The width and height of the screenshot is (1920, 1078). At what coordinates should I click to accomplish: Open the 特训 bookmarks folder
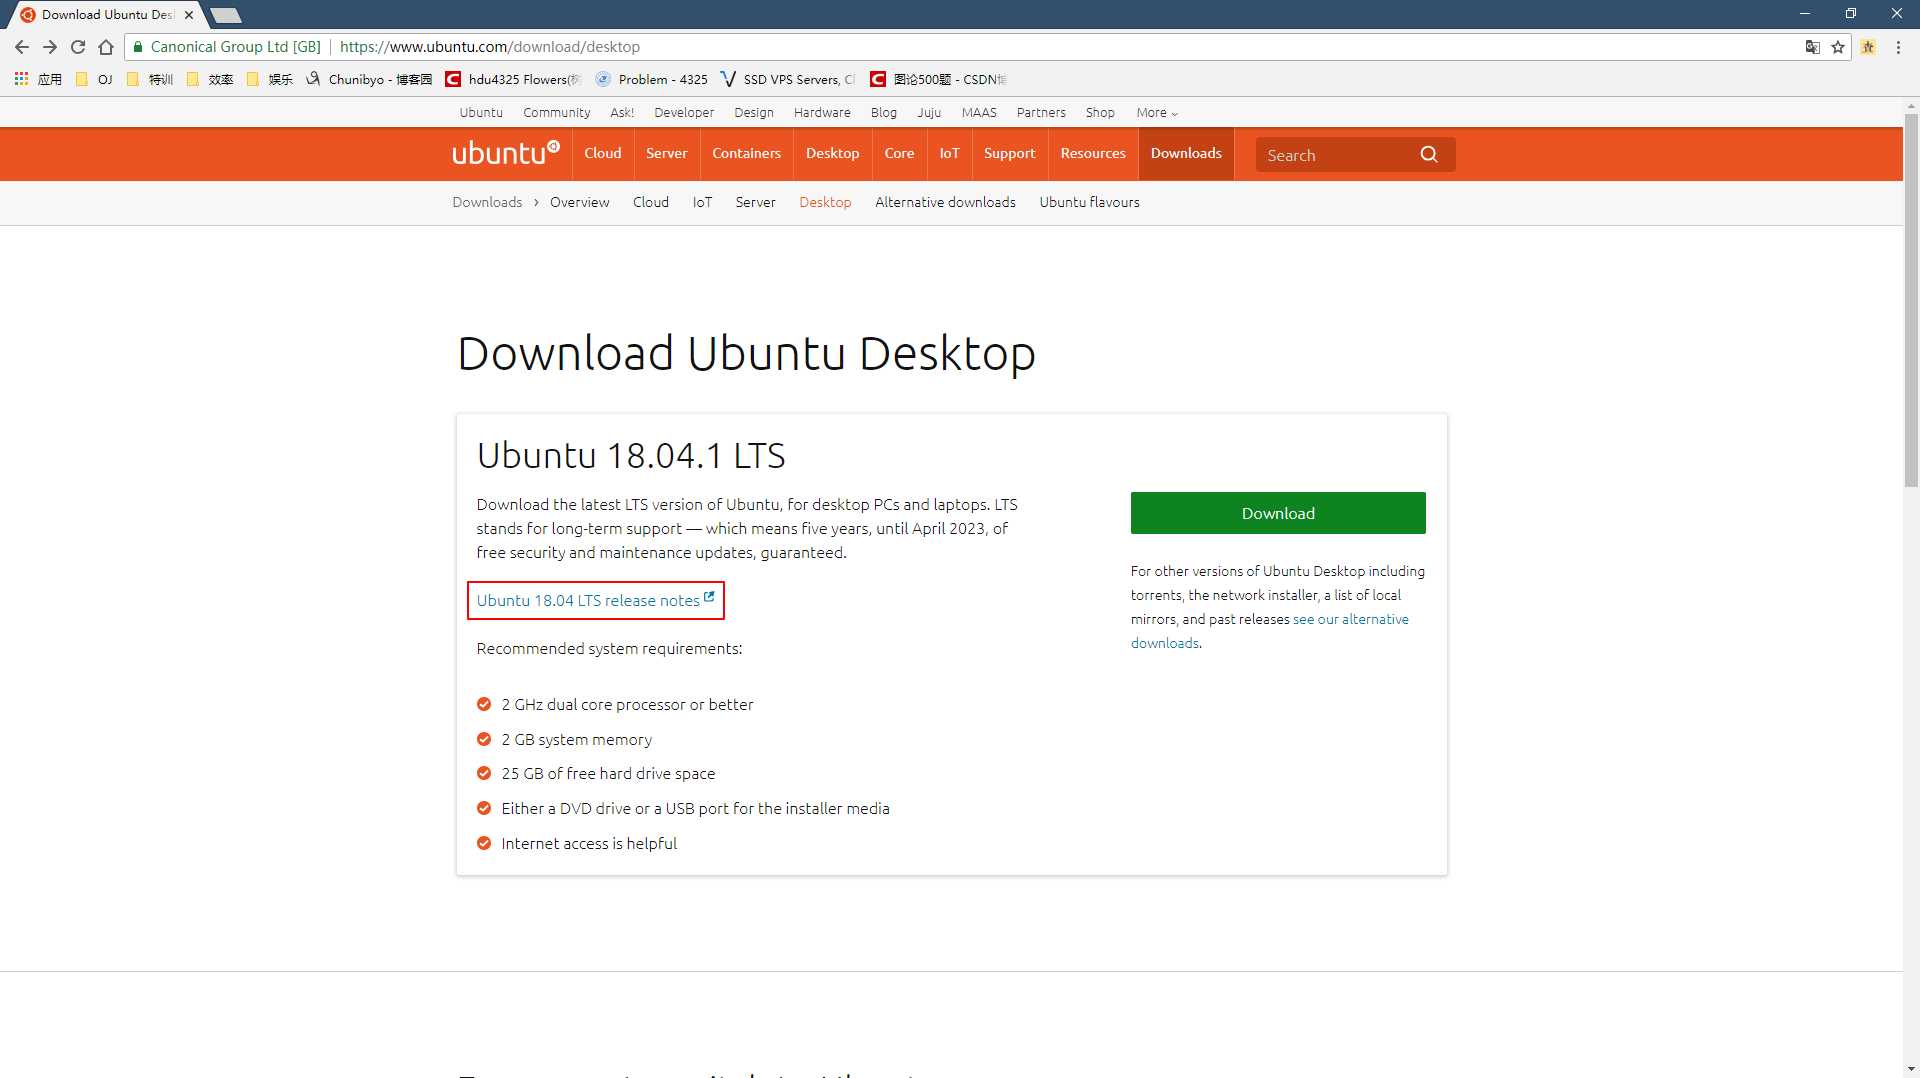click(150, 79)
